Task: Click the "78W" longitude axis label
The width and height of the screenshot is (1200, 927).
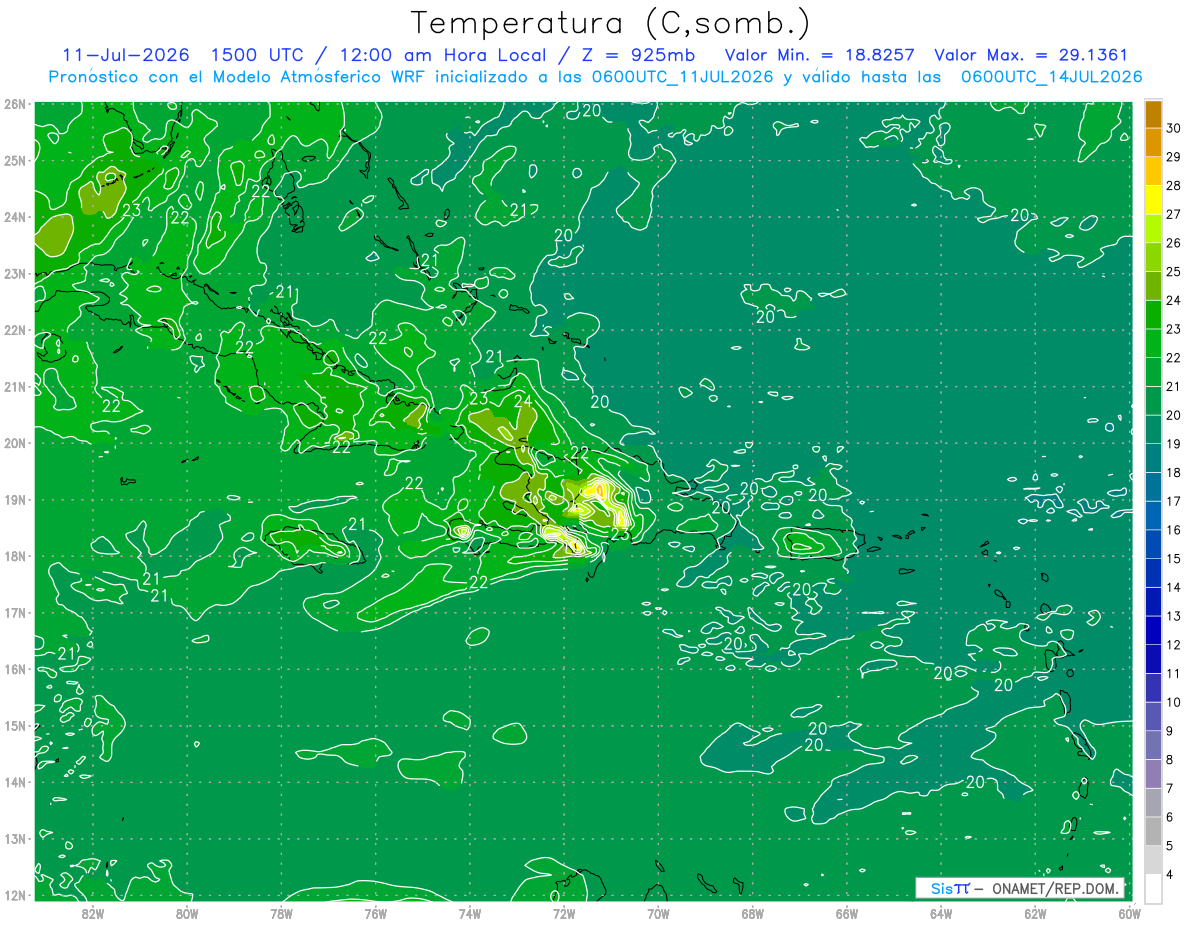Action: click(x=281, y=913)
